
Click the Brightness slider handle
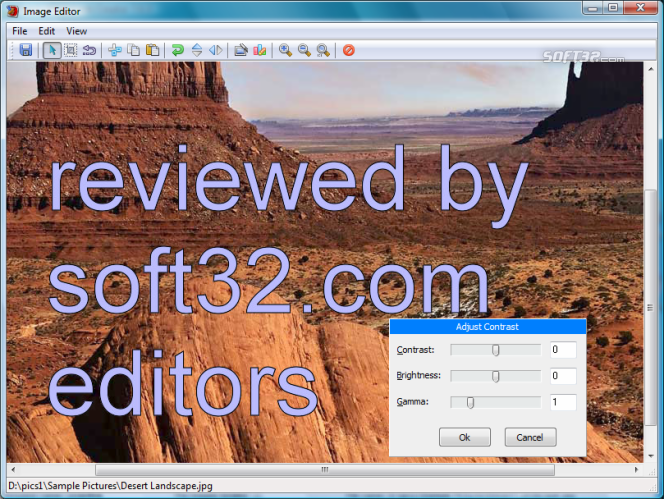pos(495,376)
